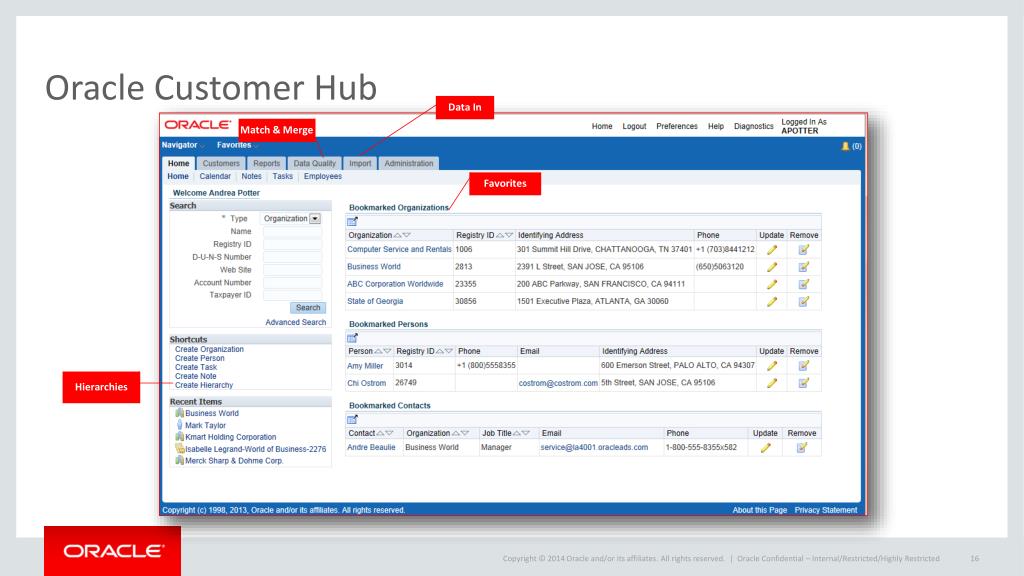Sort contacts Organization column ascending
The height and width of the screenshot is (576, 1024).
pos(455,433)
